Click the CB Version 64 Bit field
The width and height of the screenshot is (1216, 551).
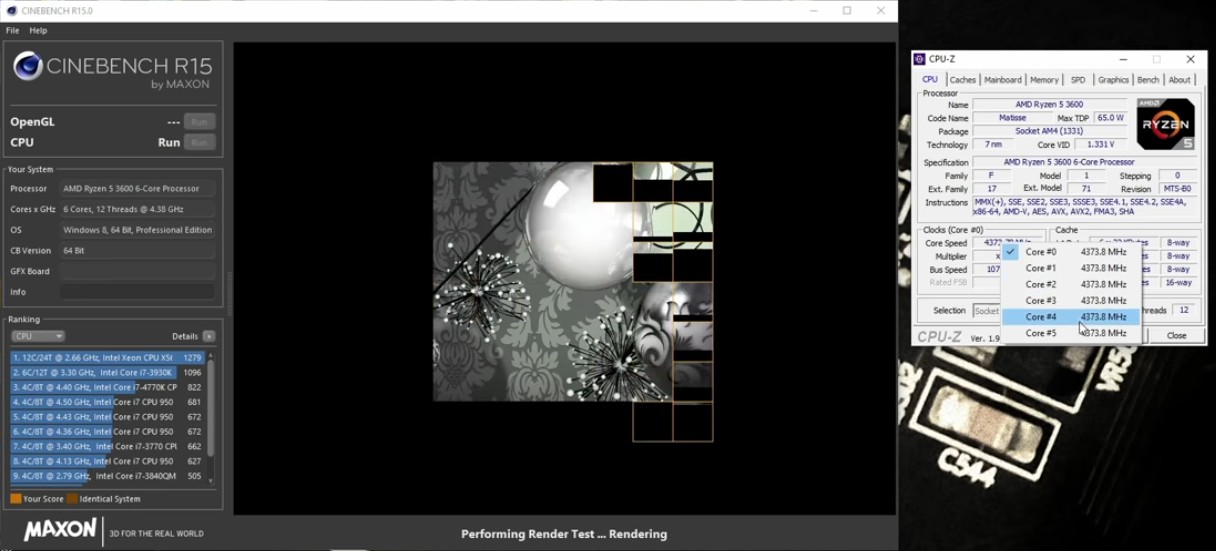click(x=137, y=251)
